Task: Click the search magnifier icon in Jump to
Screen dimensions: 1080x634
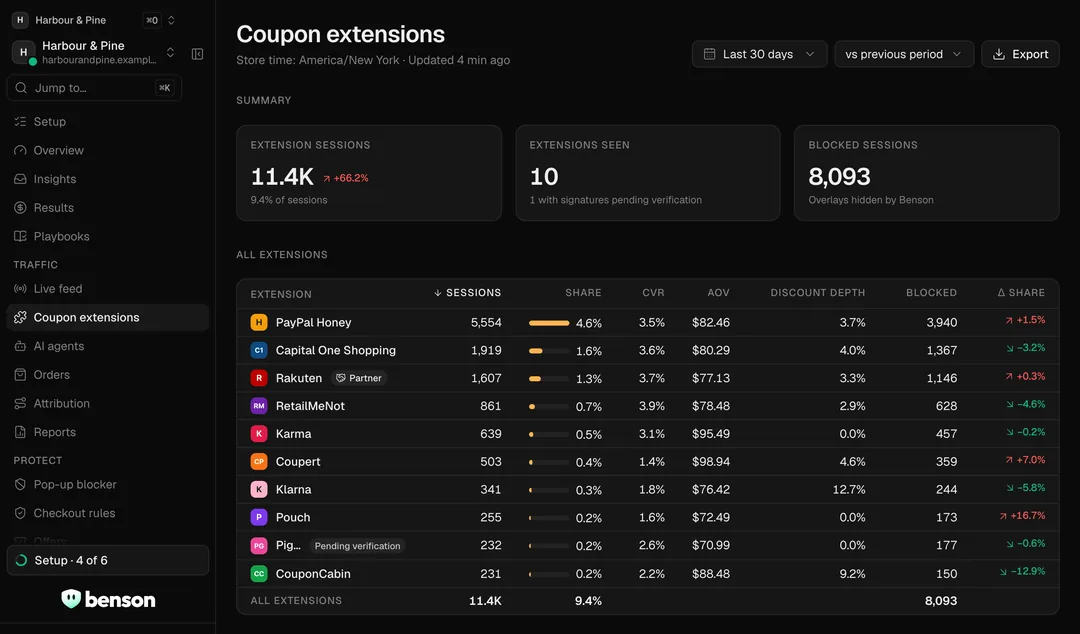Action: (x=21, y=88)
